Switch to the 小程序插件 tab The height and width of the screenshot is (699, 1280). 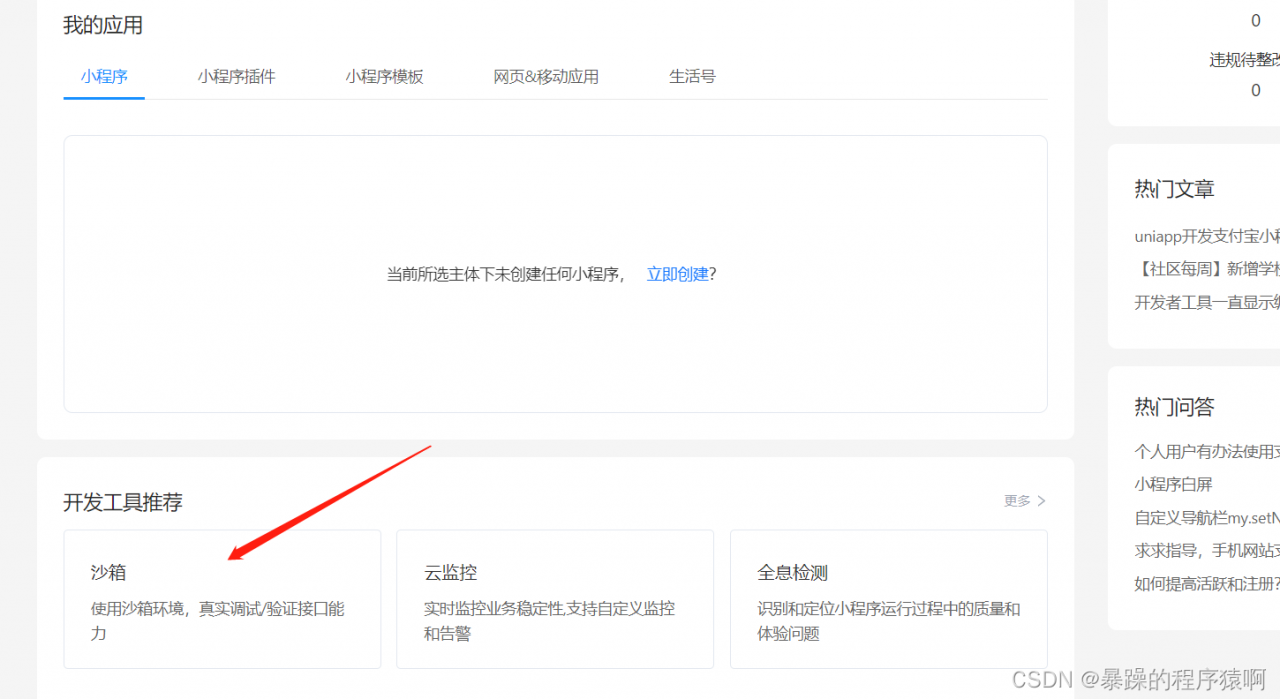236,76
